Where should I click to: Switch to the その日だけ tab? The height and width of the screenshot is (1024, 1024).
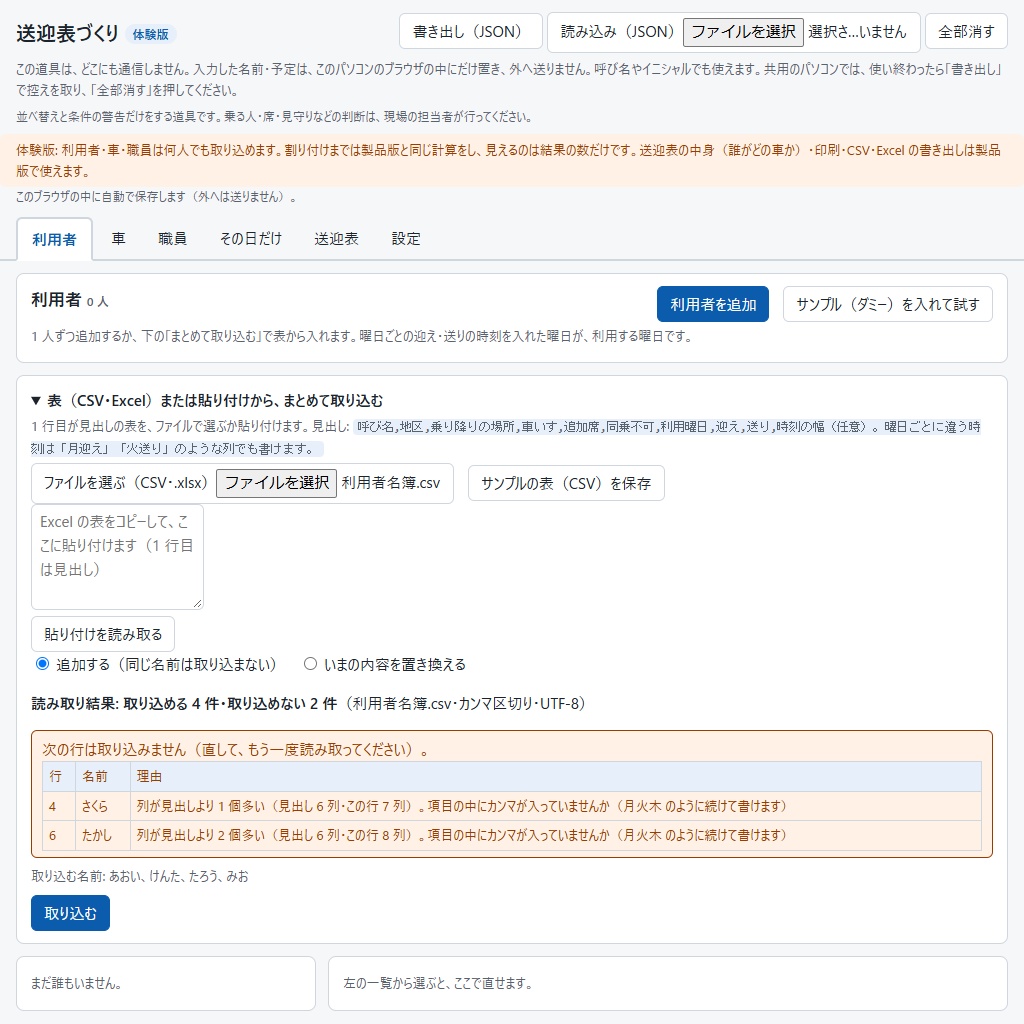(x=251, y=238)
